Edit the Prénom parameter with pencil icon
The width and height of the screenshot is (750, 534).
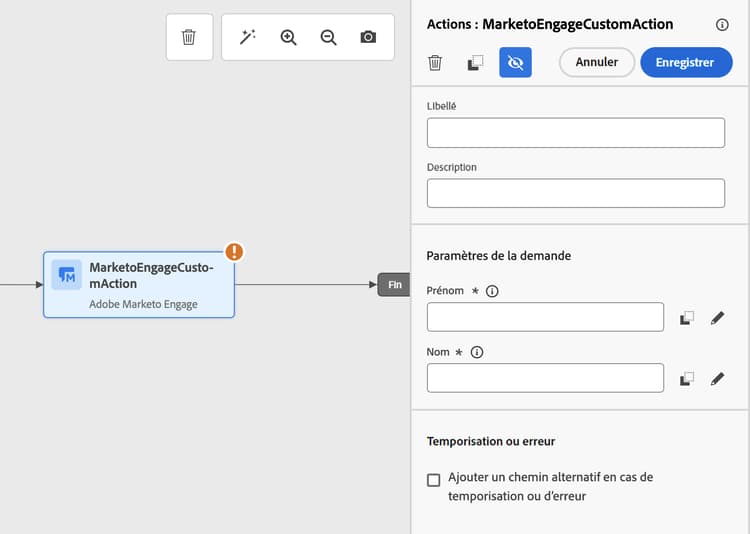tap(717, 318)
